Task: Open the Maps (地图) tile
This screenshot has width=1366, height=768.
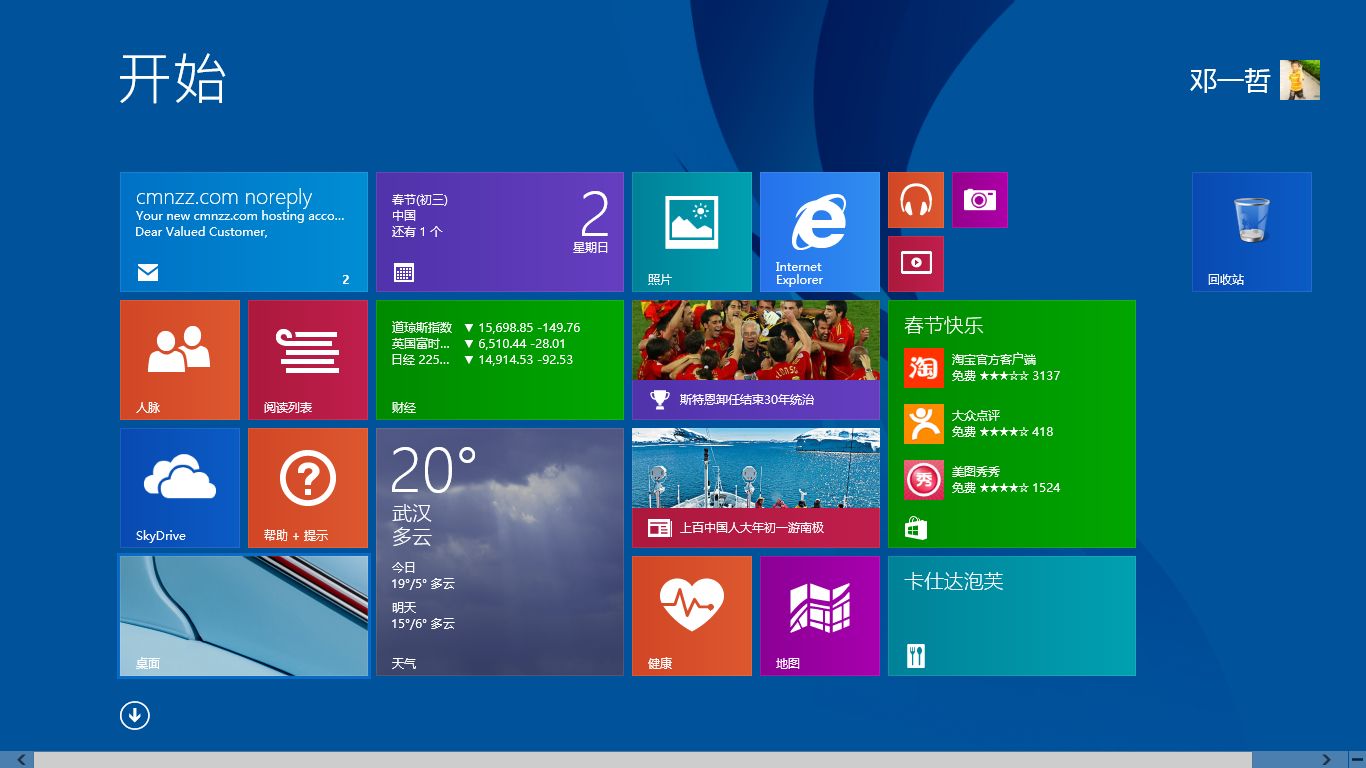Action: (x=820, y=616)
